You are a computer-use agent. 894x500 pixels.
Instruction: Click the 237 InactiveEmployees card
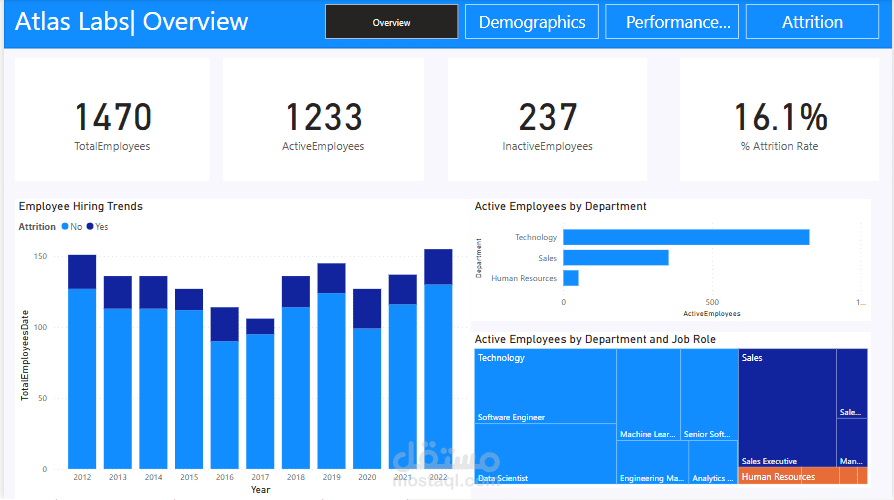(x=547, y=120)
